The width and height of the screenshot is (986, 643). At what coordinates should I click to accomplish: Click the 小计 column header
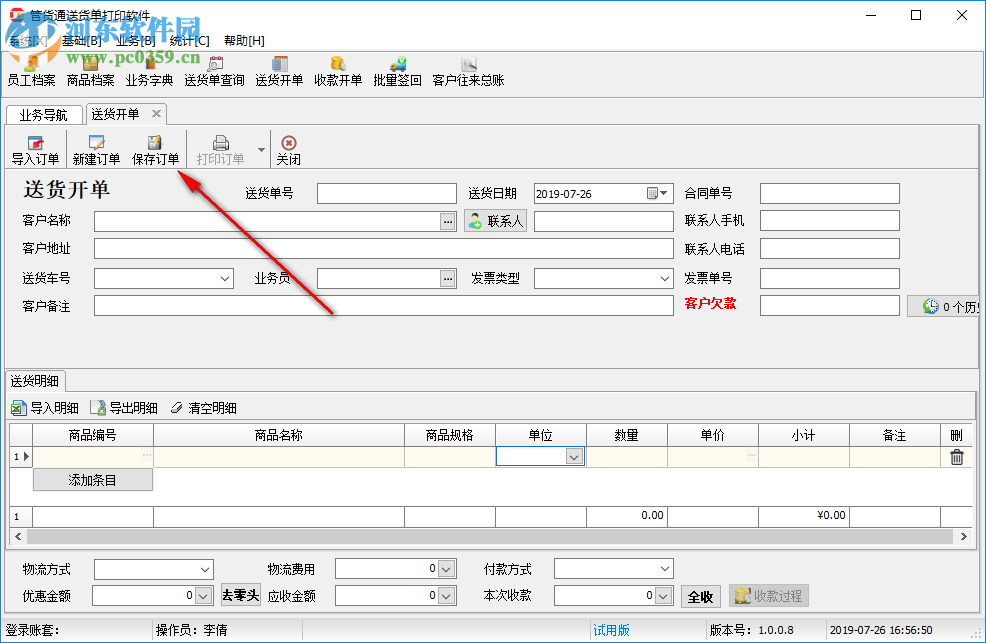tap(804, 435)
